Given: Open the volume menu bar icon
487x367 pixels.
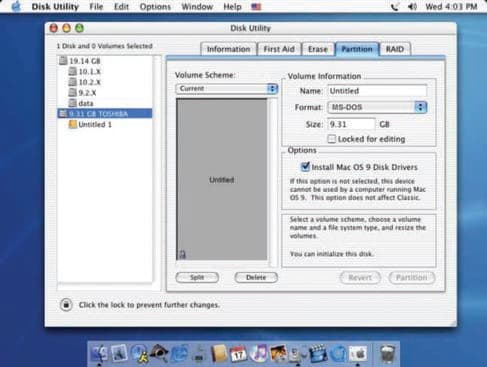Looking at the screenshot, I should click(412, 6).
